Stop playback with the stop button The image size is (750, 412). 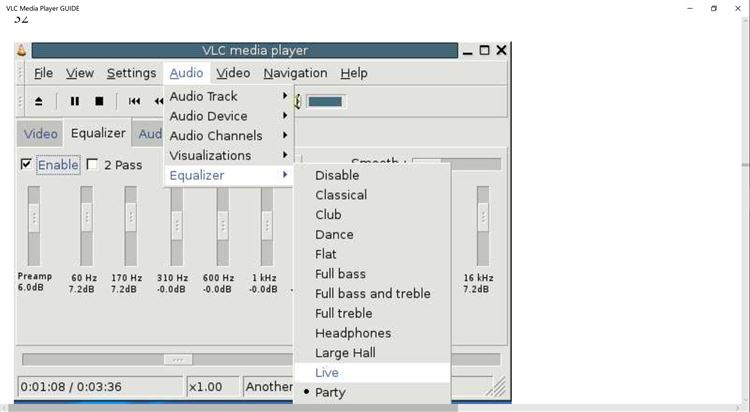coord(99,101)
